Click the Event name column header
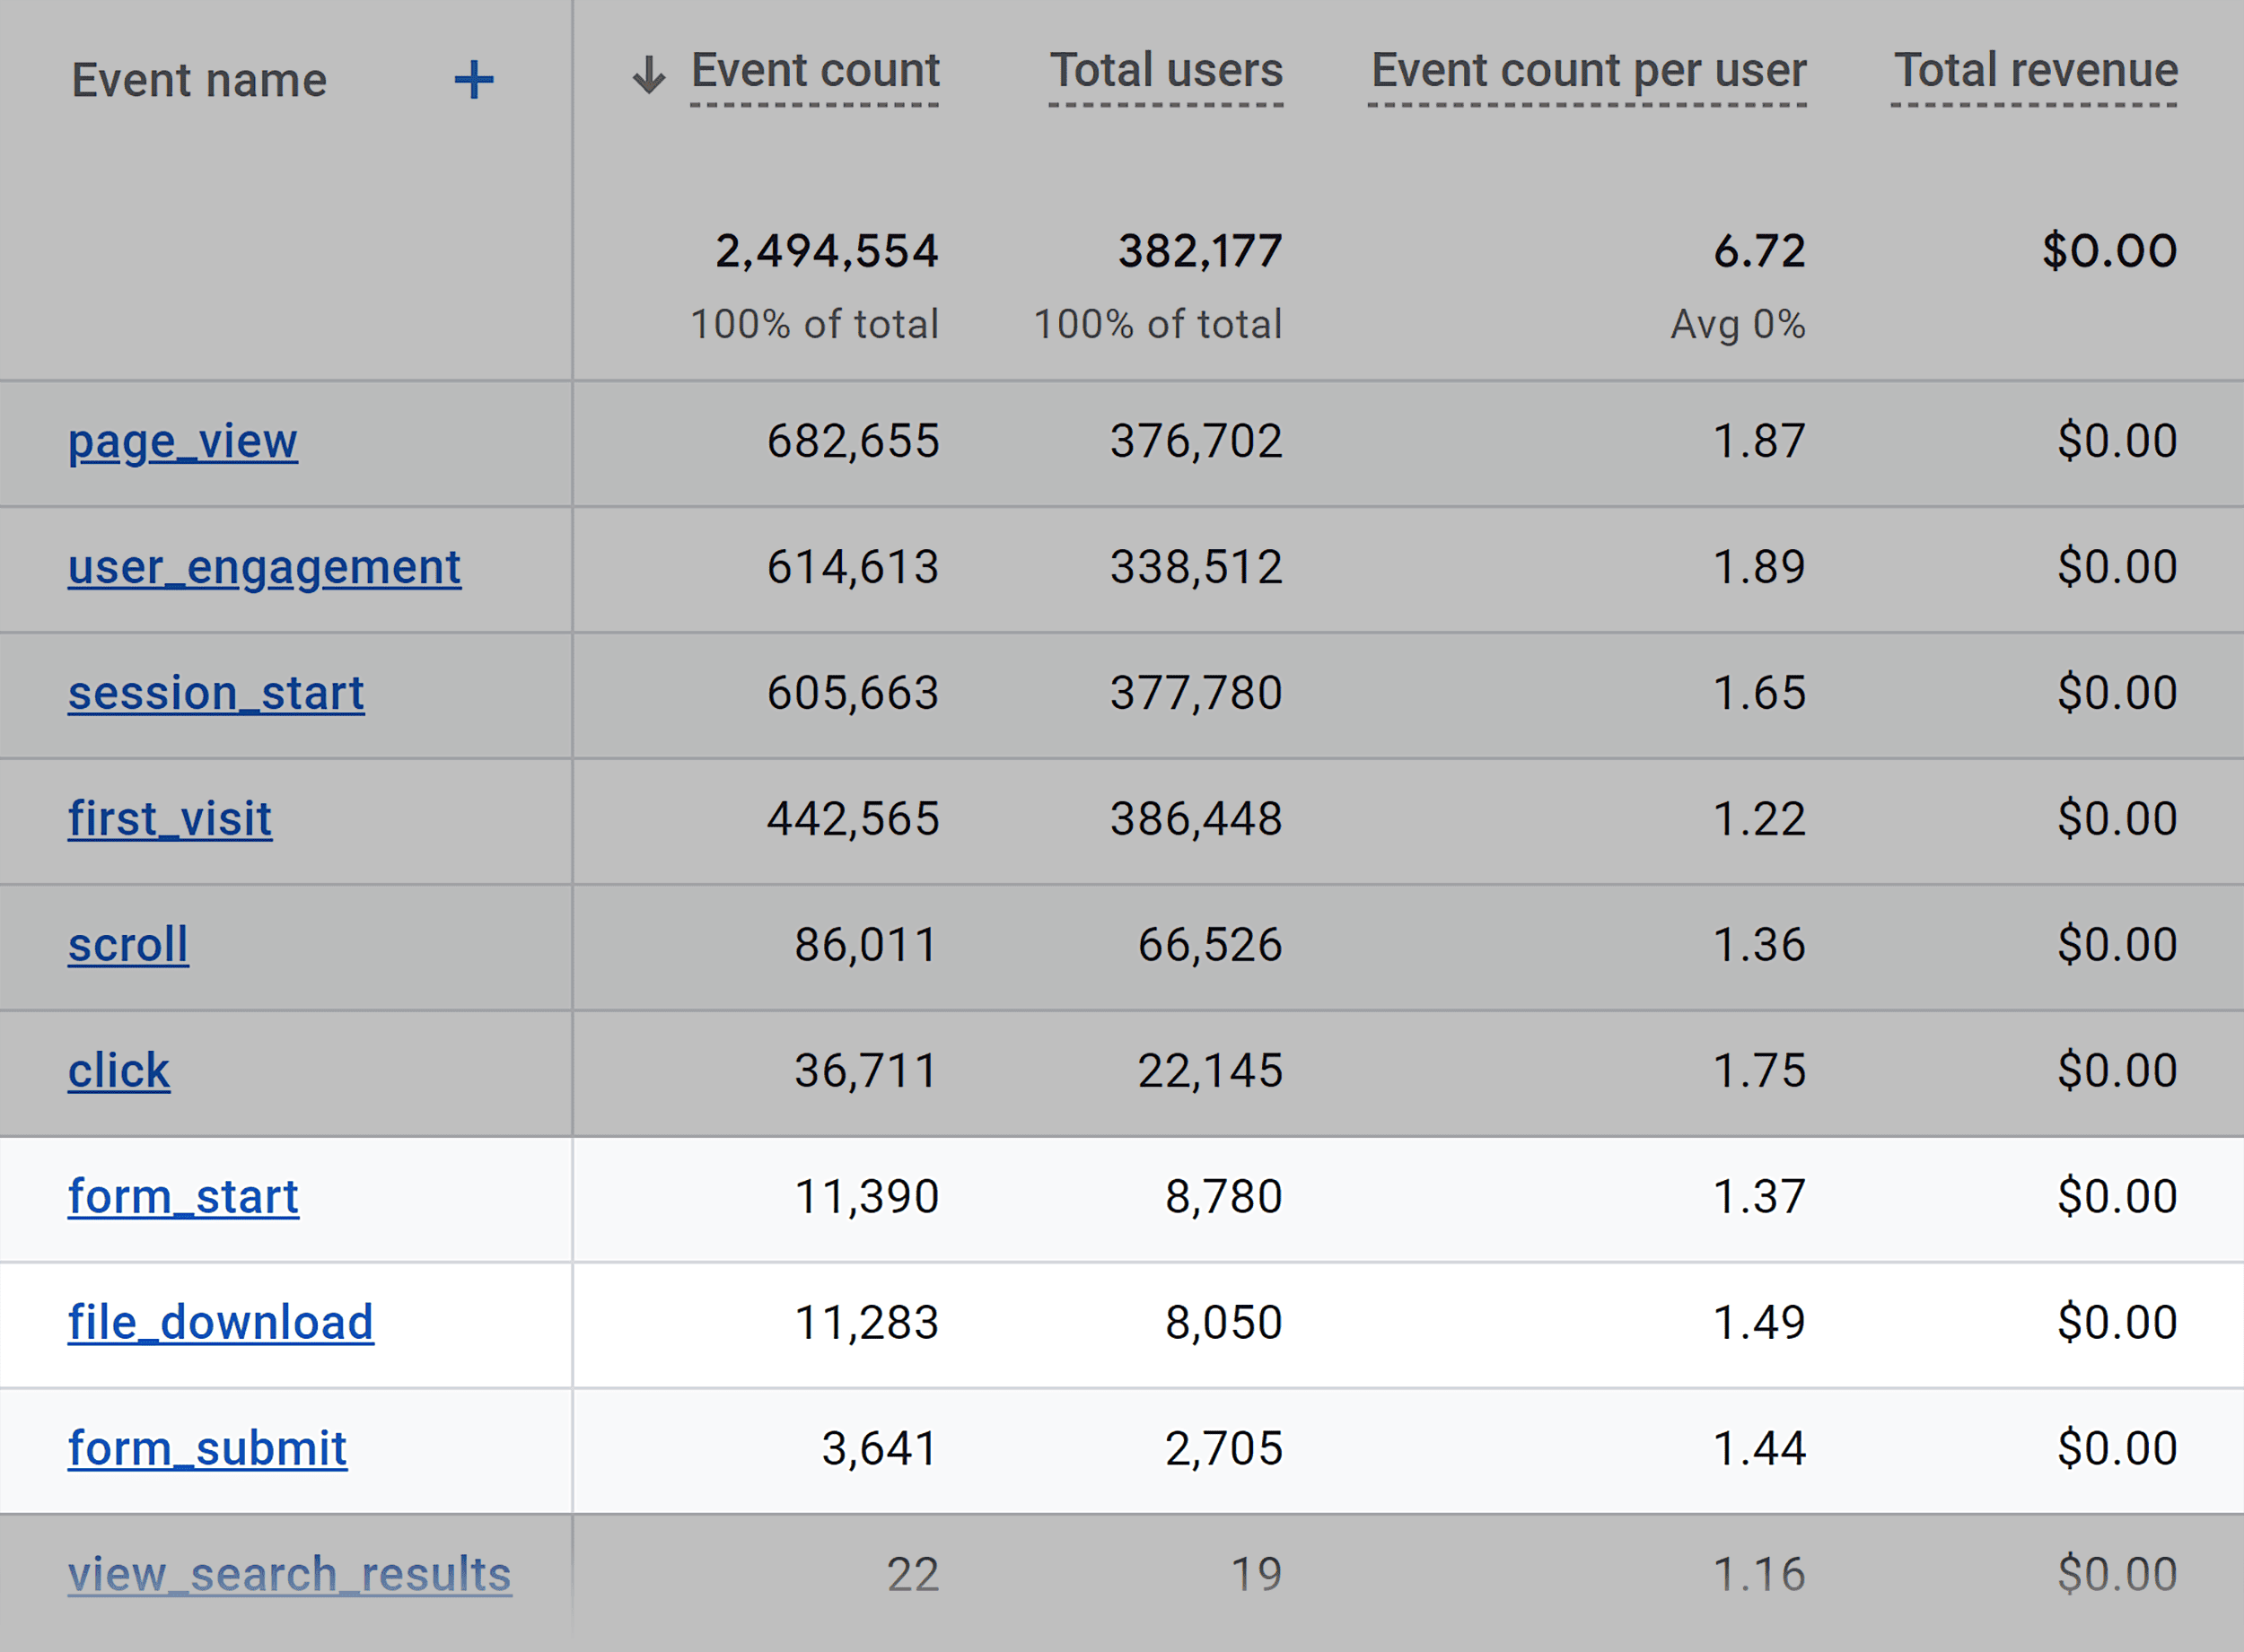 [199, 80]
